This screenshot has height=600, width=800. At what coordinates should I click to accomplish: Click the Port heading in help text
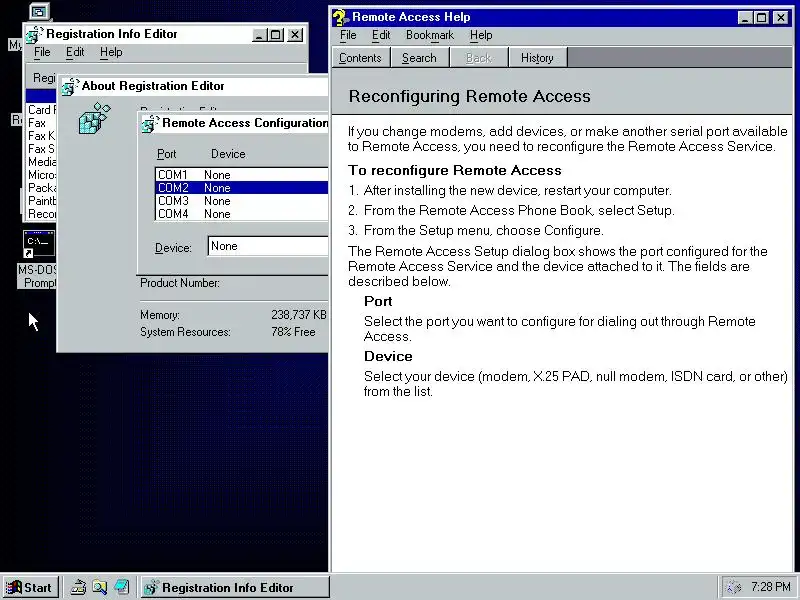pyautogui.click(x=378, y=301)
